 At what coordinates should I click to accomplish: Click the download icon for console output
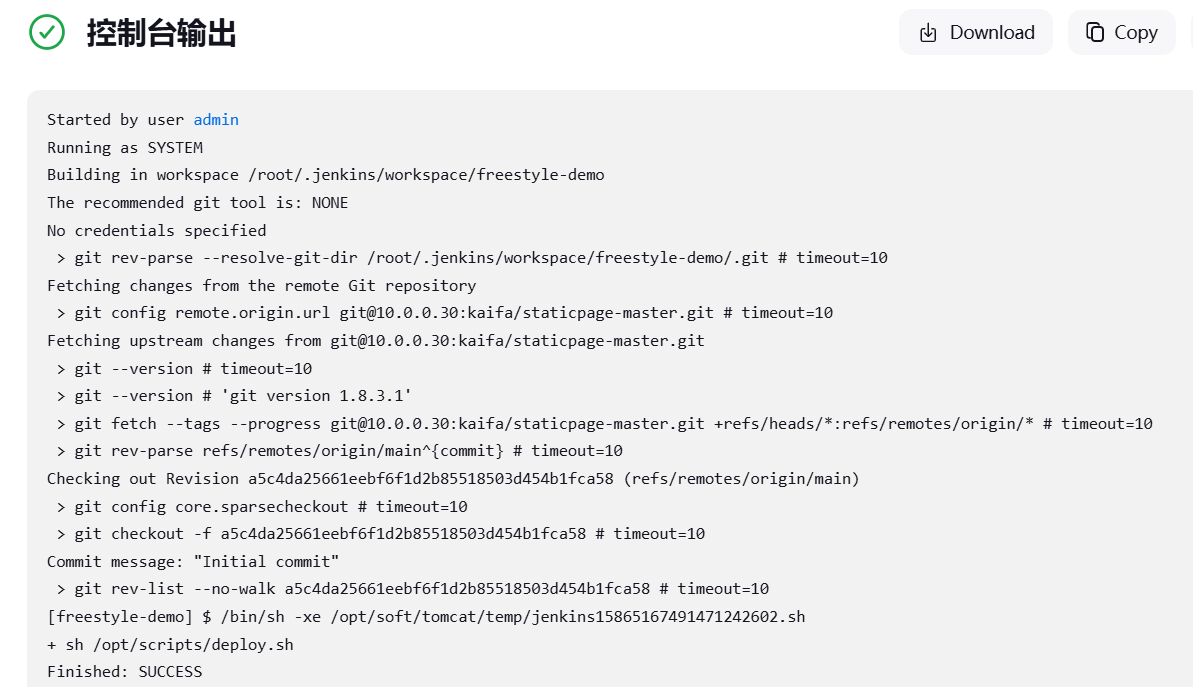928,33
